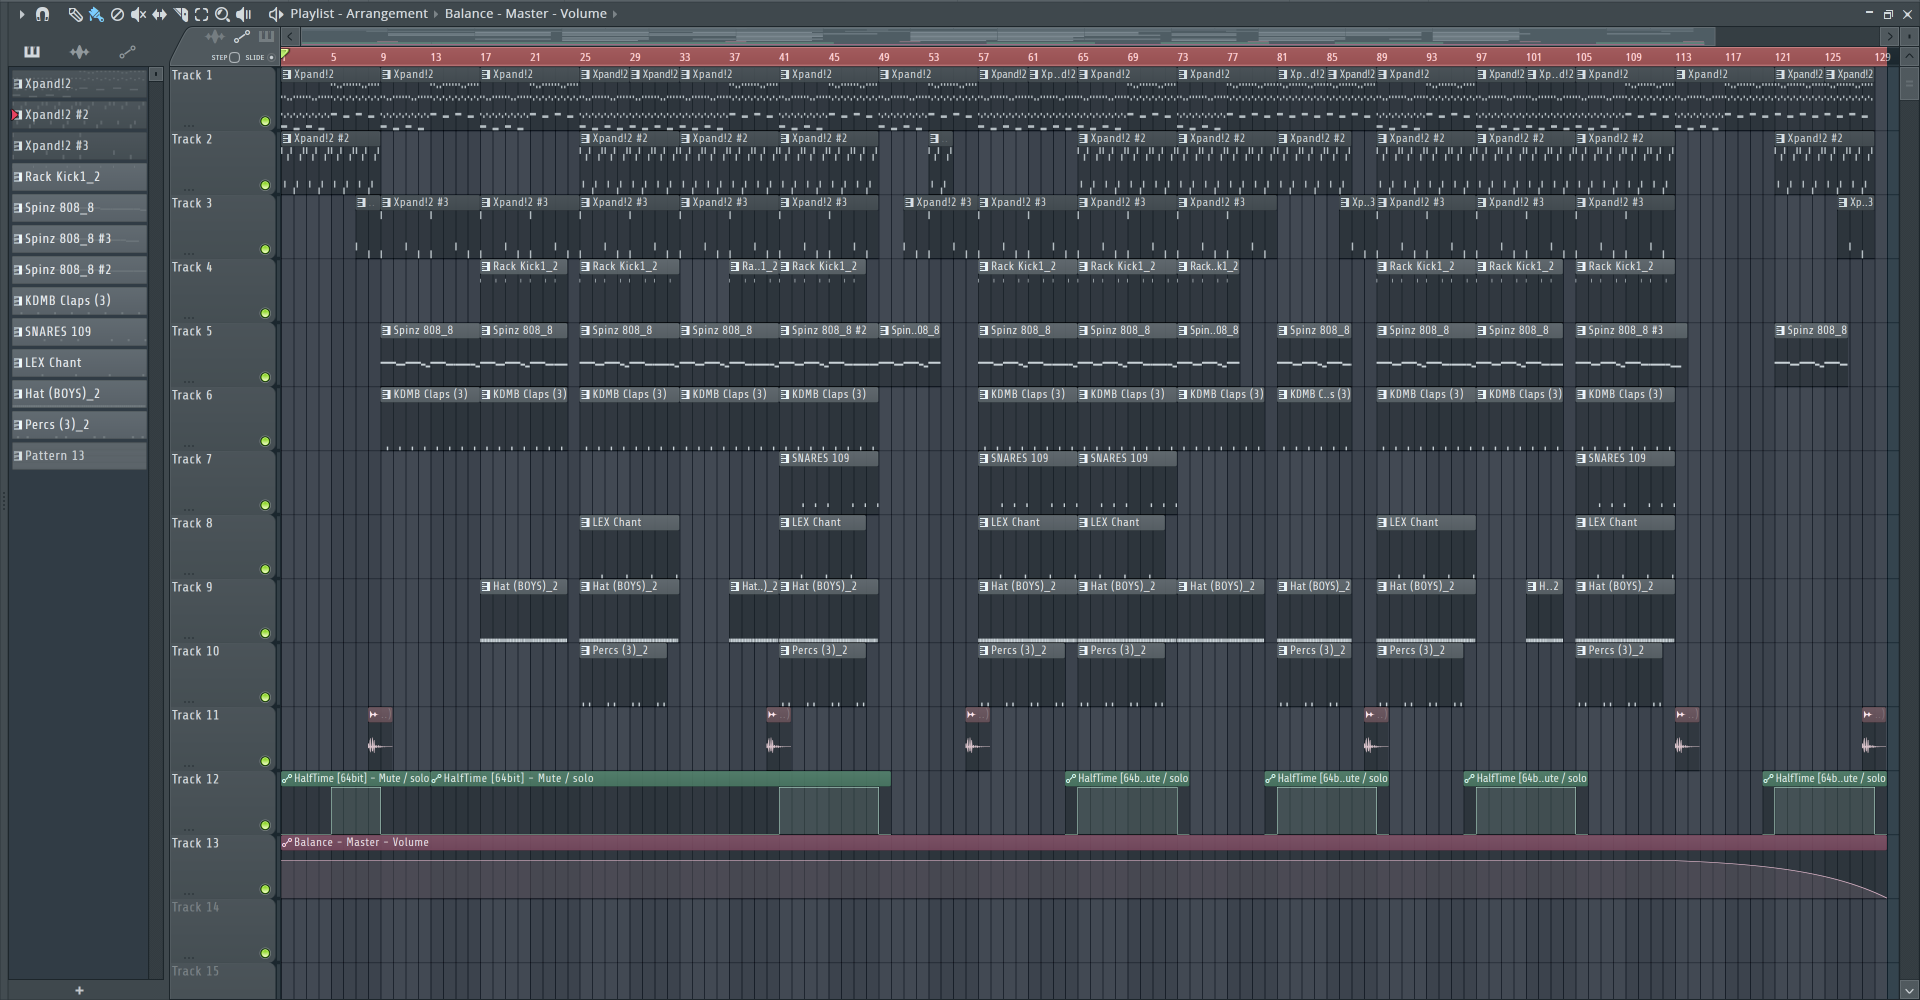This screenshot has height=1000, width=1920.
Task: Mute Track 1 with its green light
Action: coord(265,121)
